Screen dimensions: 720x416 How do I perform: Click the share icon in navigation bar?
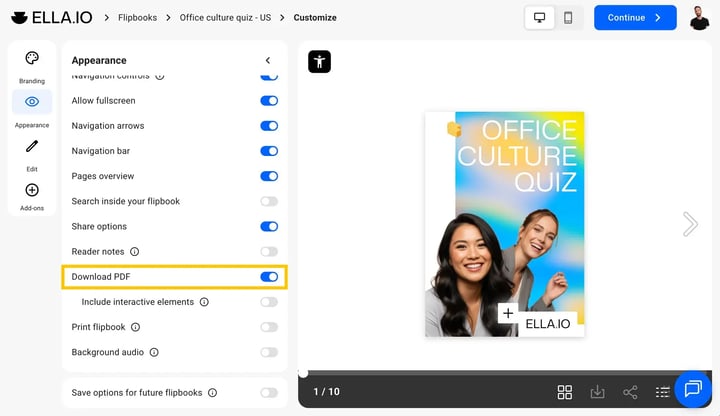(630, 392)
